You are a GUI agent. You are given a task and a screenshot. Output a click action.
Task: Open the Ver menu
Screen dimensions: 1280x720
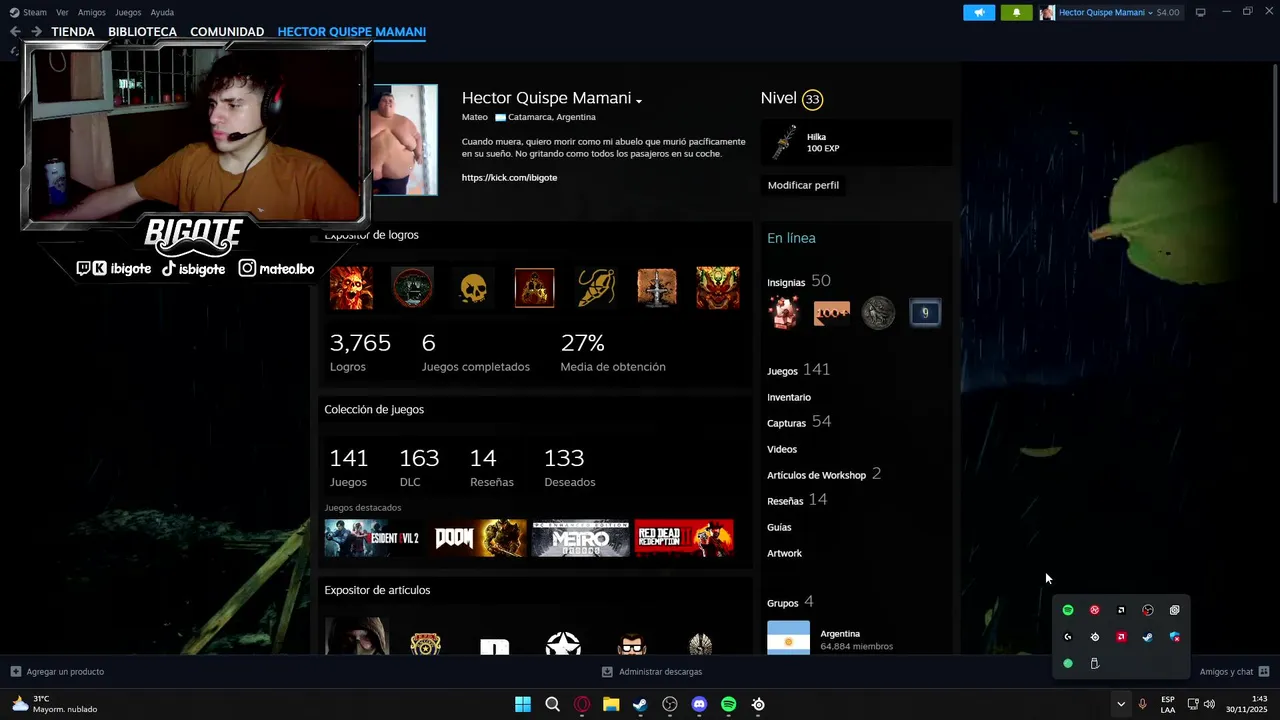(62, 12)
